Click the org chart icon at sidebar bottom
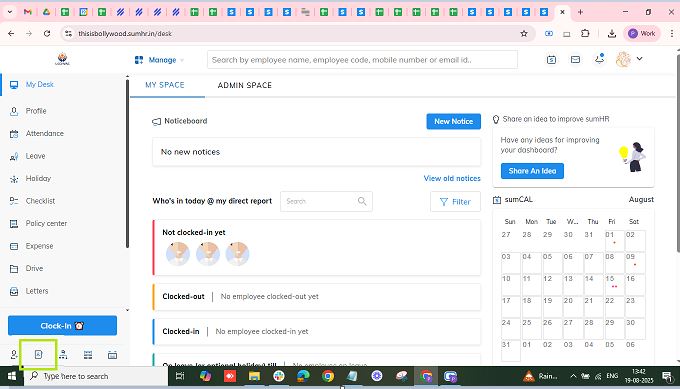680x389 pixels. 63,355
